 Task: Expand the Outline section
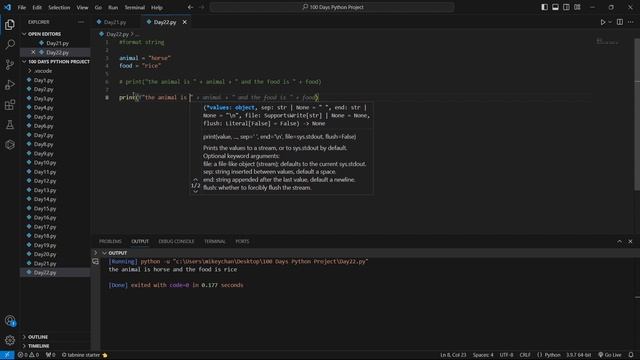click(x=24, y=337)
